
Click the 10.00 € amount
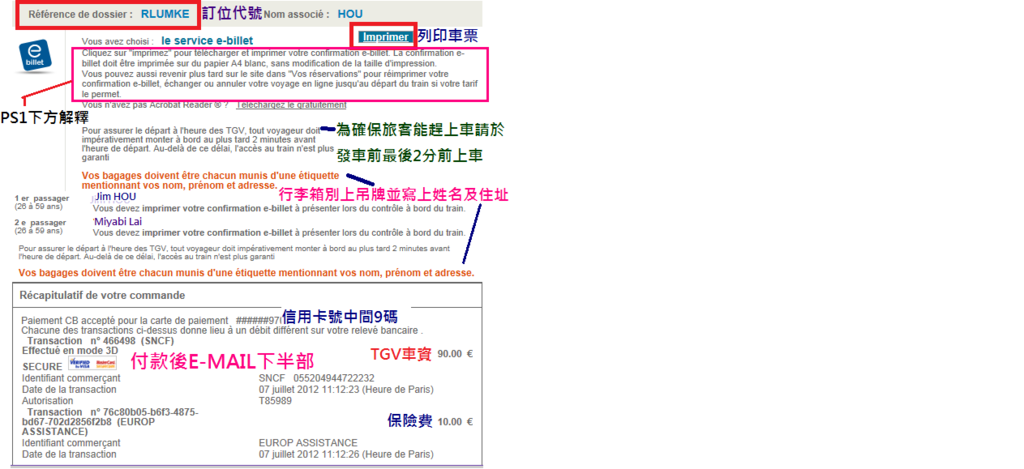coord(455,421)
